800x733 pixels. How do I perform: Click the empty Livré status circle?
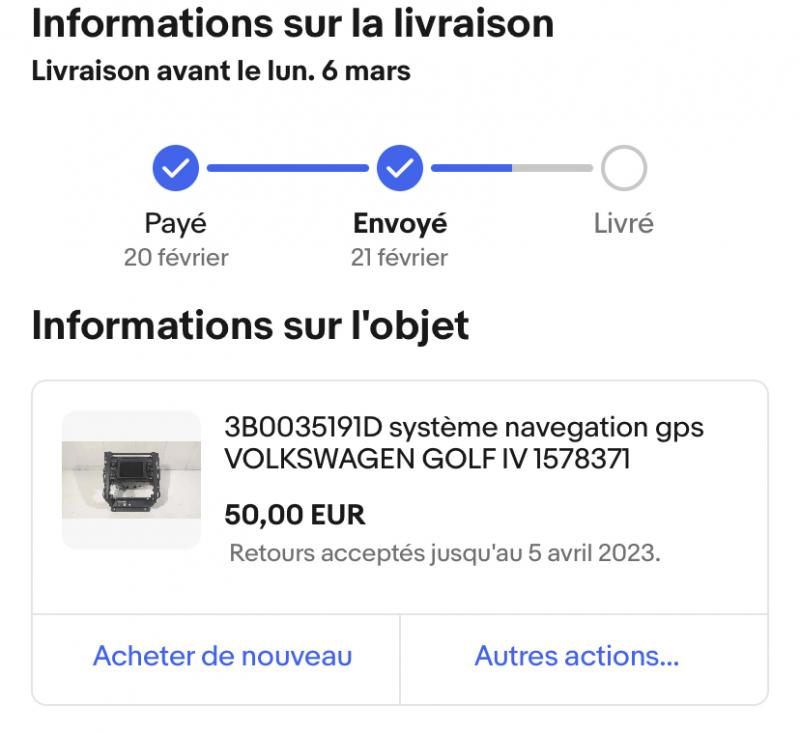[x=623, y=168]
